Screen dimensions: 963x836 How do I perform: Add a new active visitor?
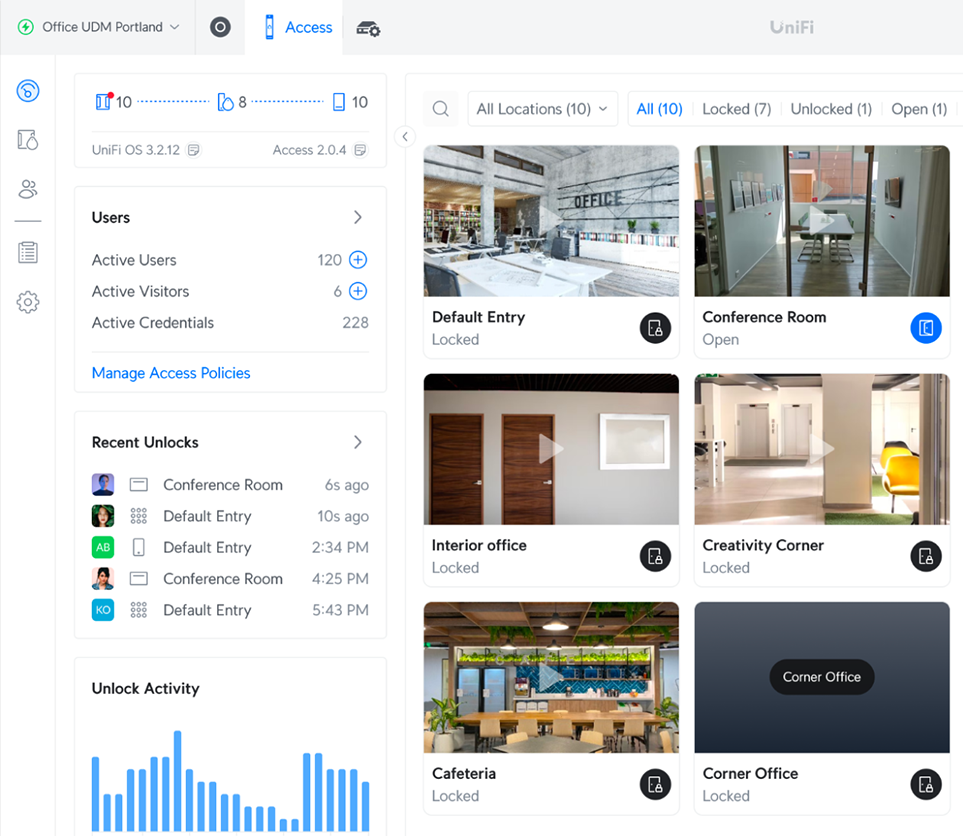click(358, 291)
